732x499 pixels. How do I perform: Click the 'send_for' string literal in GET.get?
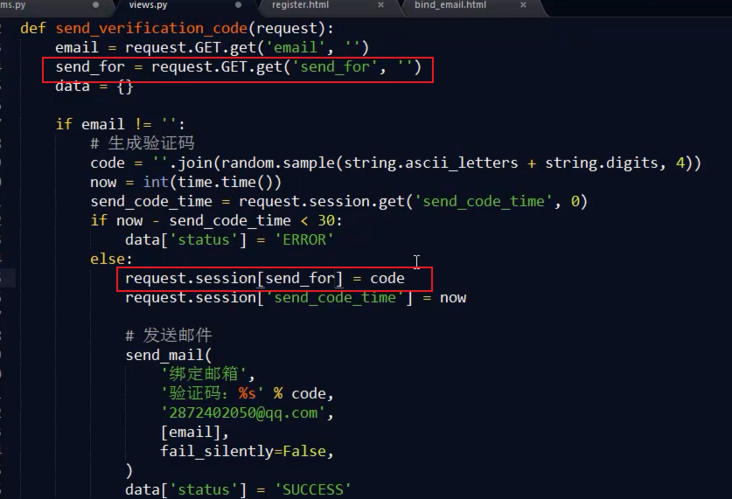pos(334,67)
